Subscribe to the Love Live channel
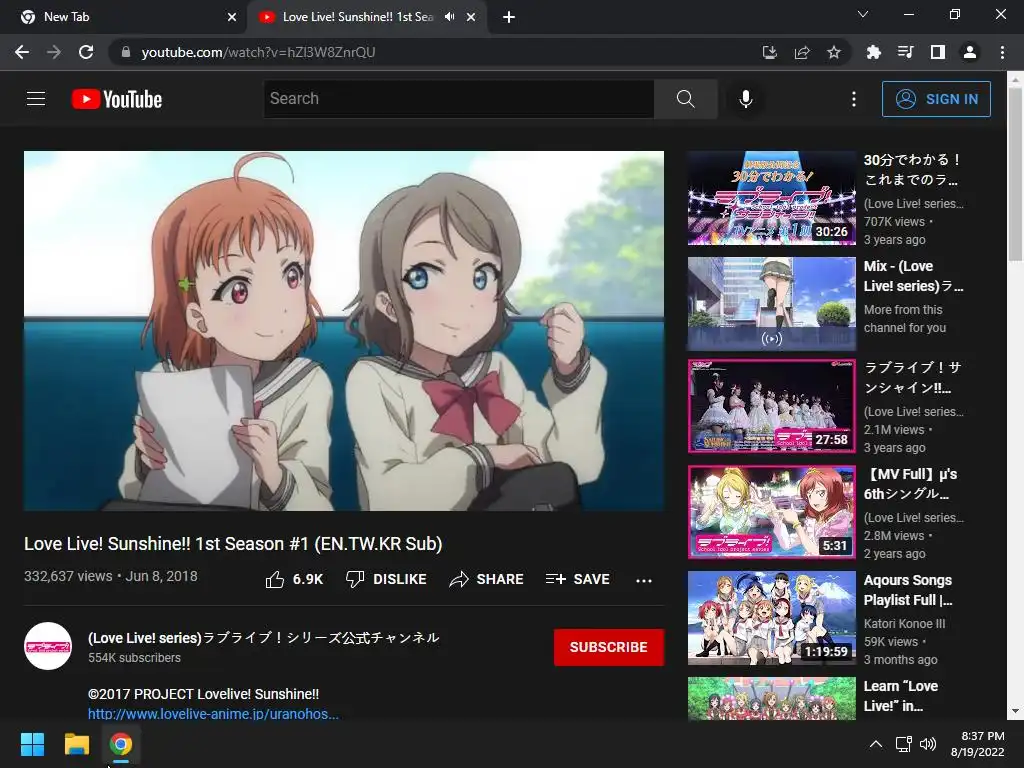The width and height of the screenshot is (1024, 768). [609, 647]
